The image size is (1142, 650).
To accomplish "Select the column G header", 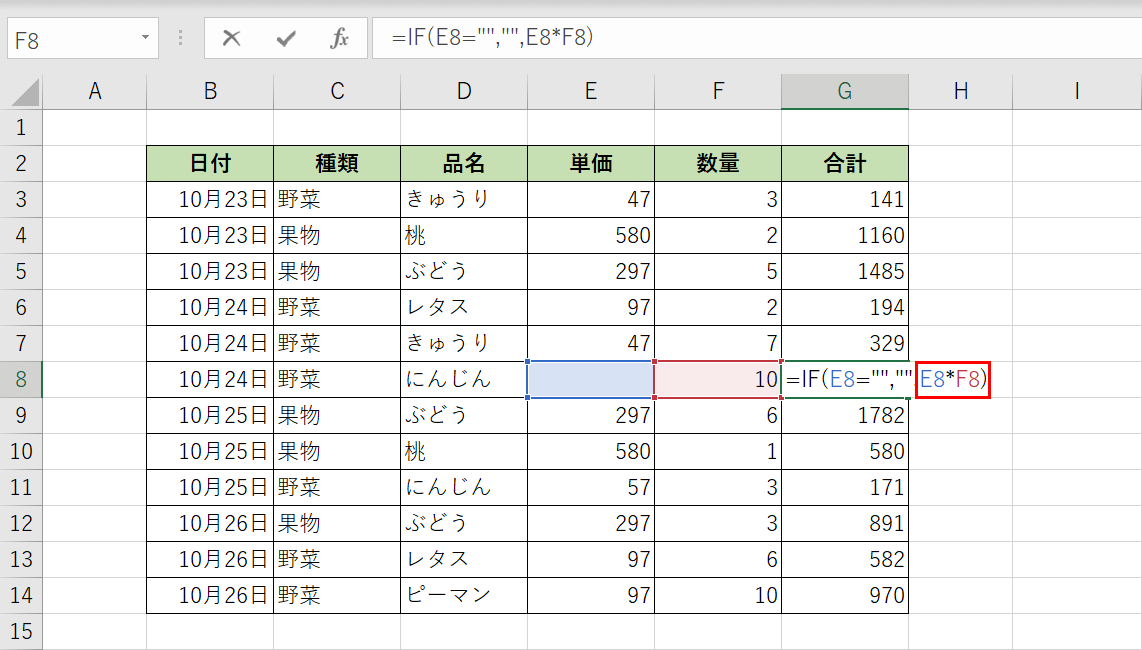I will pyautogui.click(x=845, y=90).
